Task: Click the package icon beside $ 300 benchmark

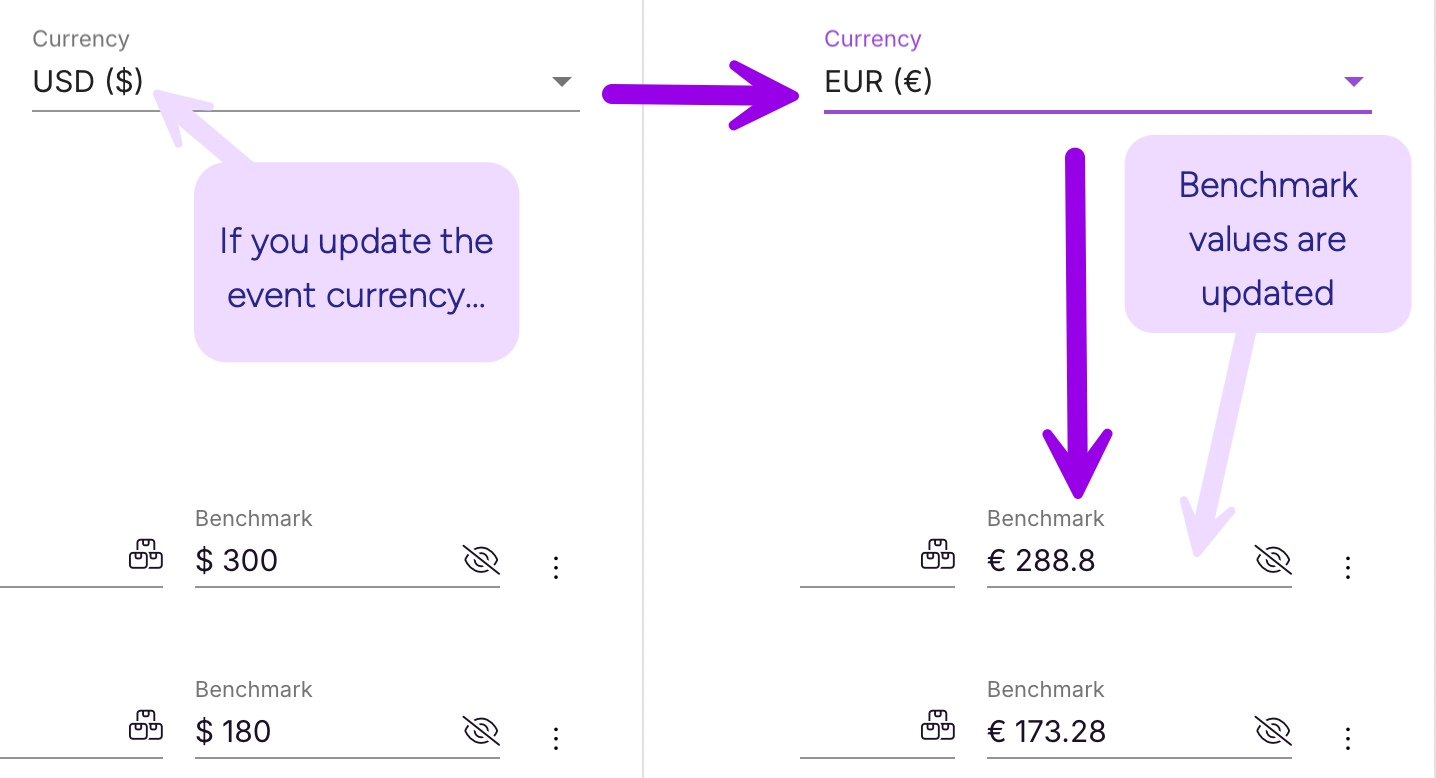Action: 146,554
